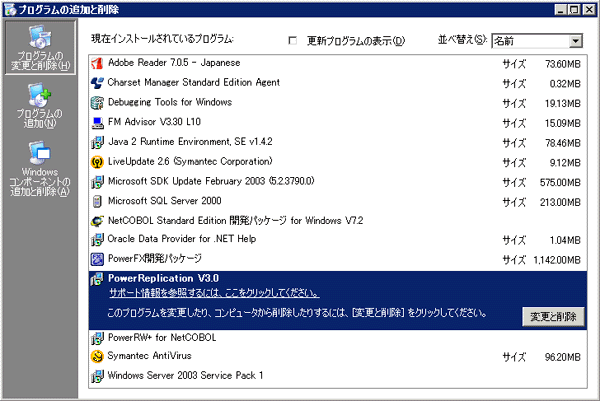Minimize the プログラムの追加と削除 window

click(x=561, y=10)
